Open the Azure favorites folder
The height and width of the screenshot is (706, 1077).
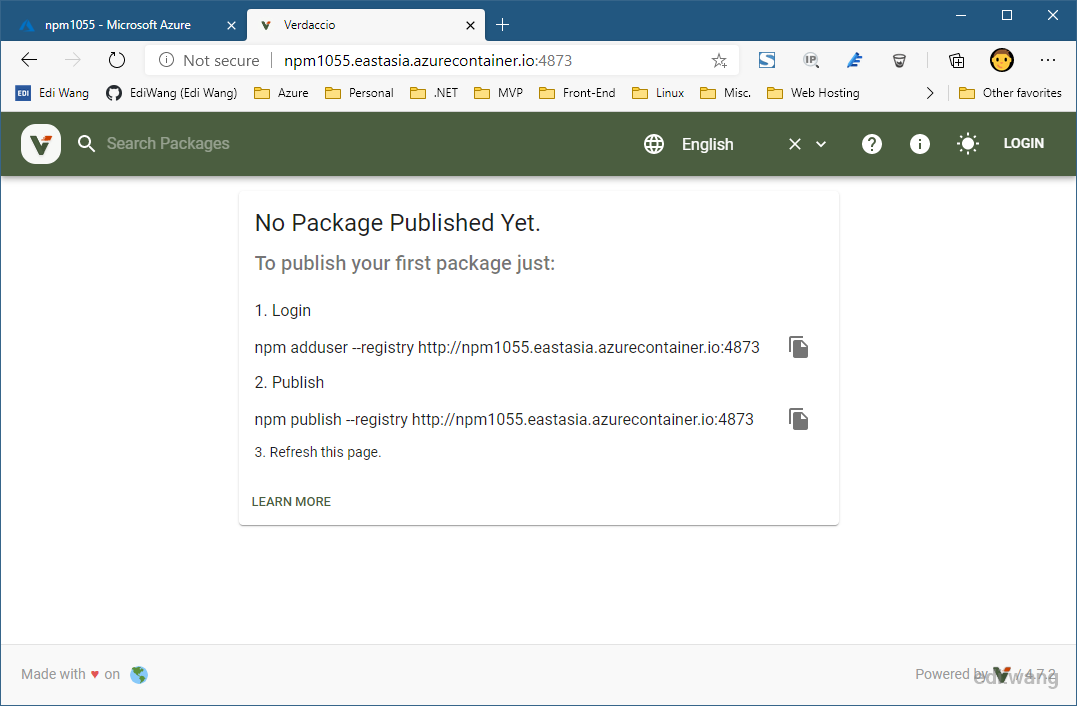282,93
